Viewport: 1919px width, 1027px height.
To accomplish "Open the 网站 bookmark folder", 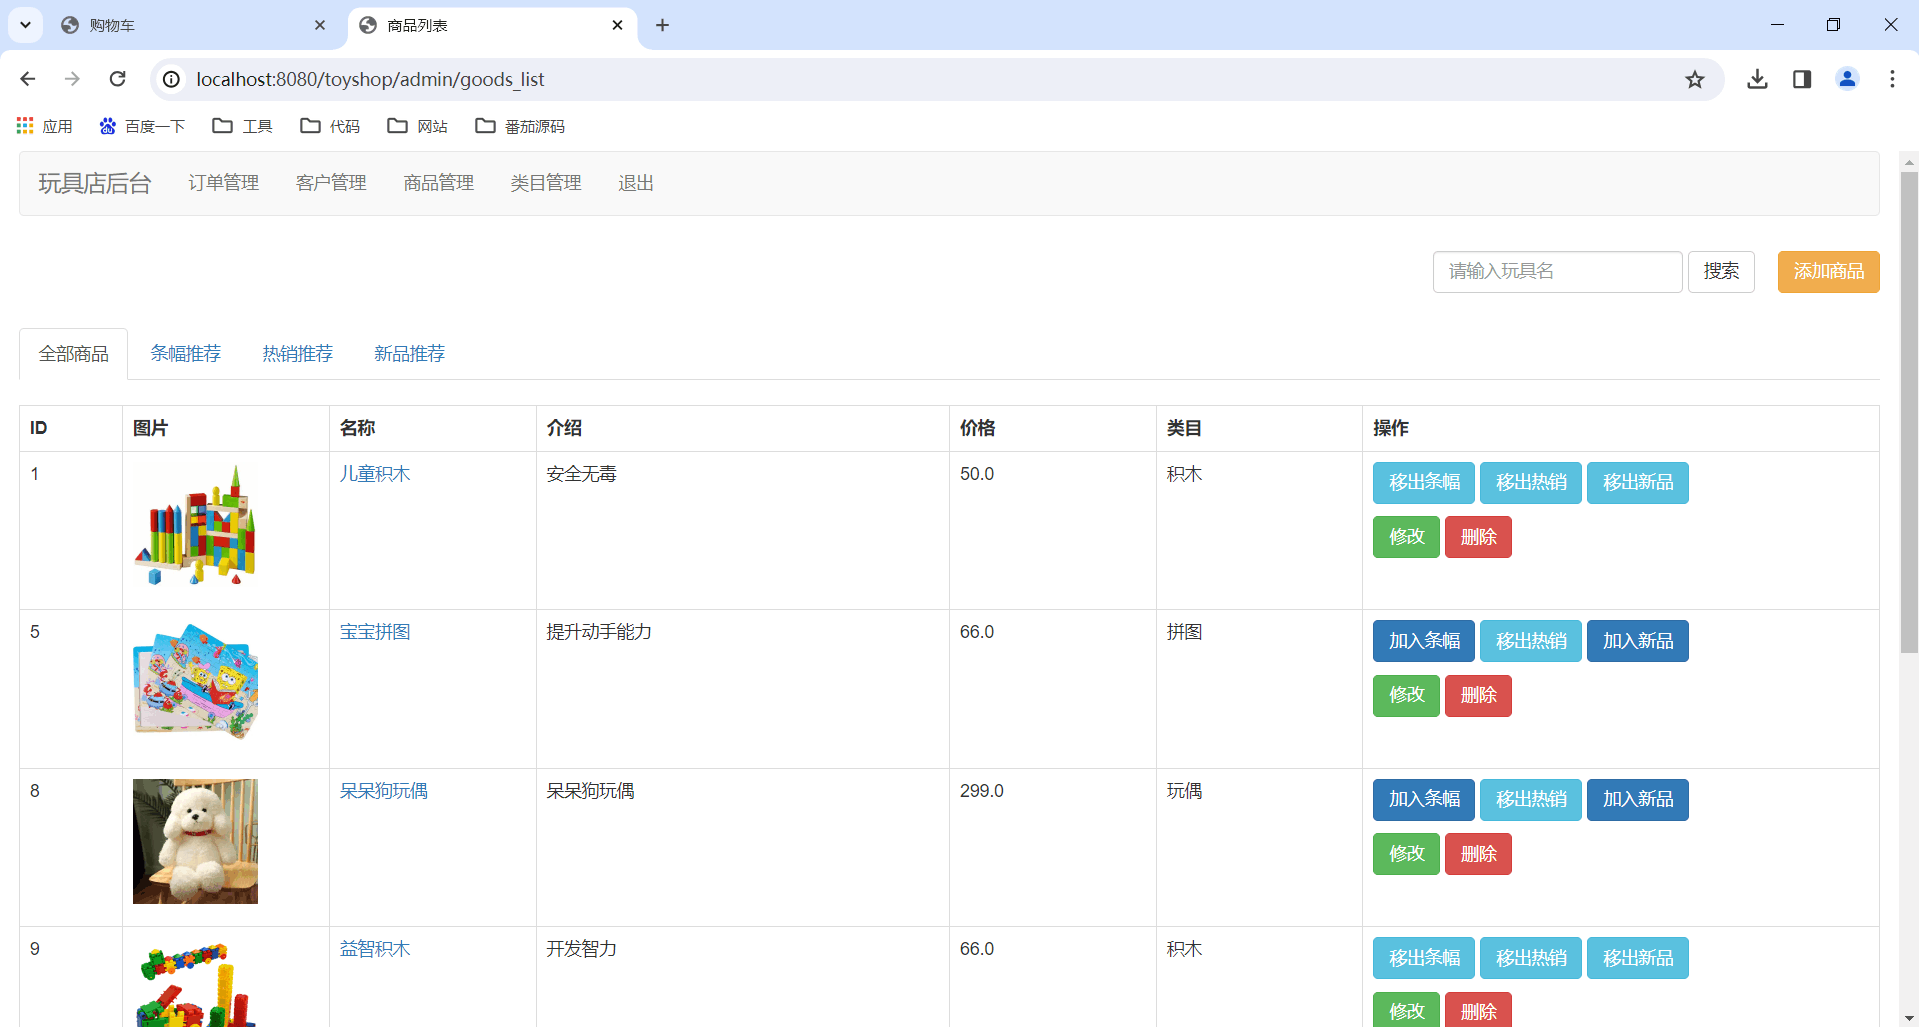I will point(417,126).
